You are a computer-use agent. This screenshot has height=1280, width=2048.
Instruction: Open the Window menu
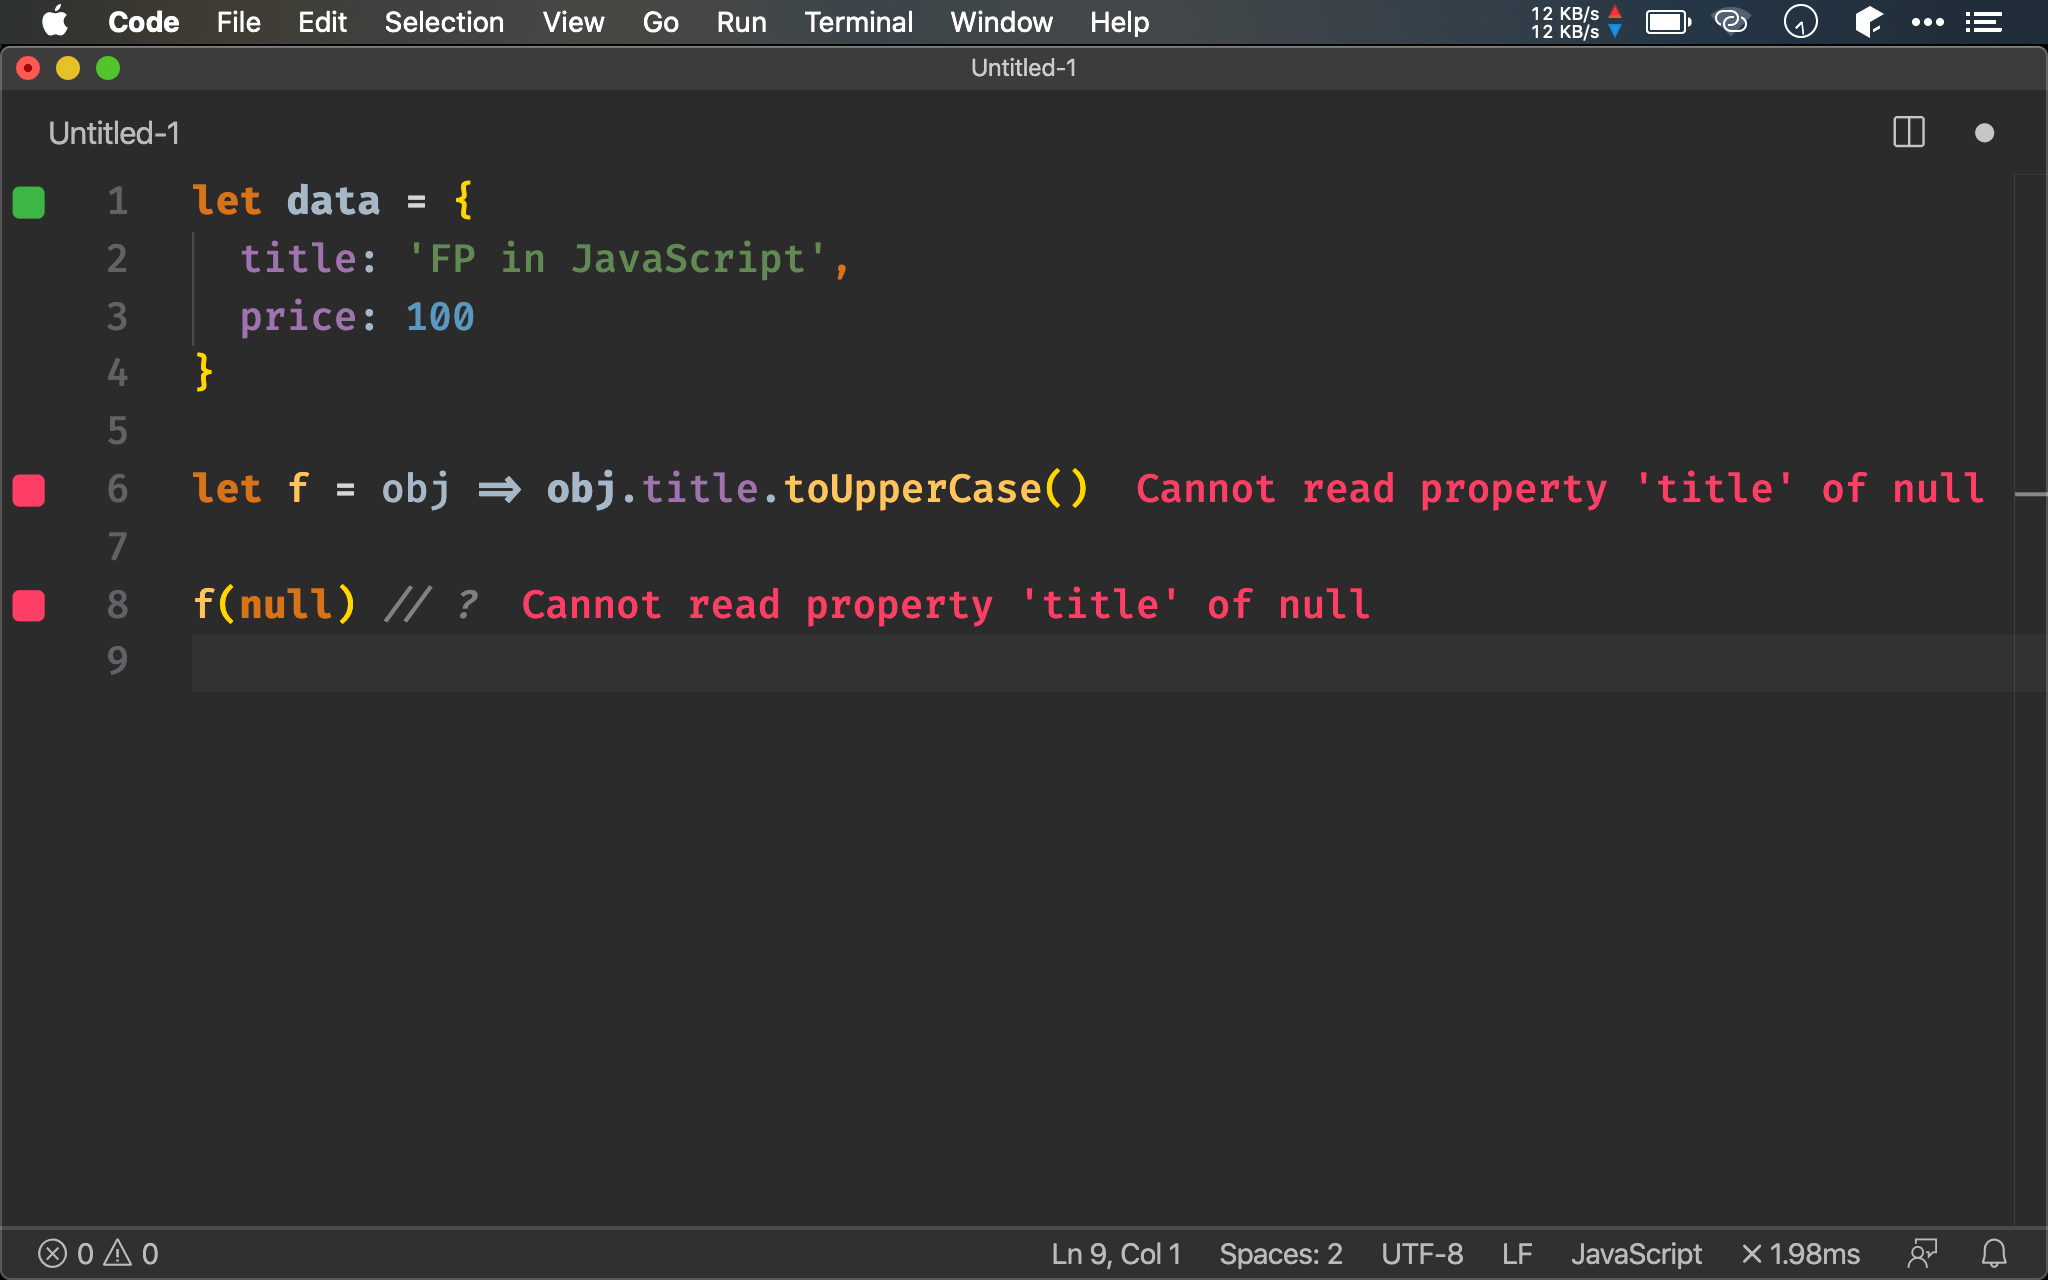(1001, 22)
